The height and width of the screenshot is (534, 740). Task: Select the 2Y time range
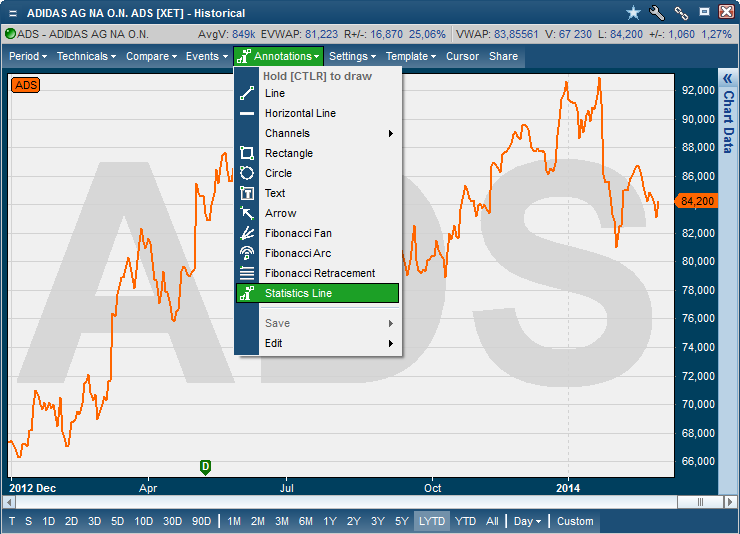(353, 521)
